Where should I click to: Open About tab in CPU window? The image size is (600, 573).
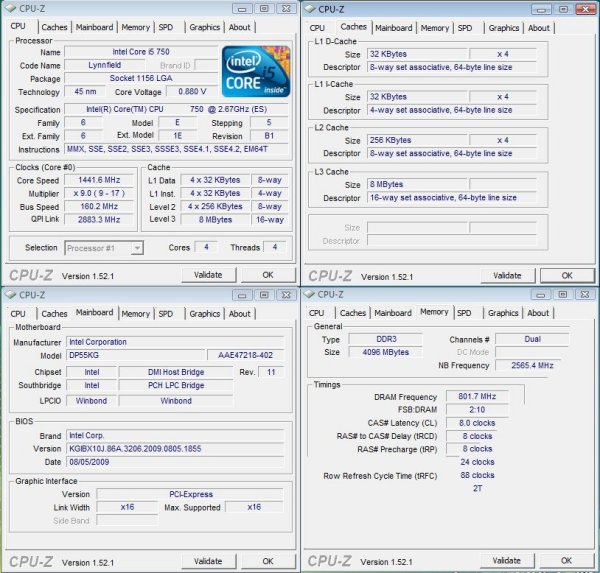pyautogui.click(x=240, y=27)
